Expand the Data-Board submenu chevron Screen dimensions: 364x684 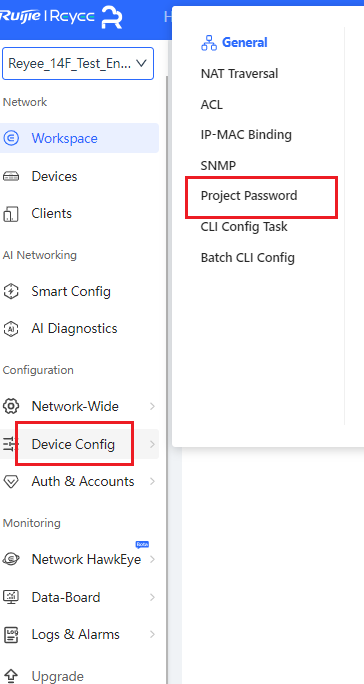pyautogui.click(x=152, y=597)
